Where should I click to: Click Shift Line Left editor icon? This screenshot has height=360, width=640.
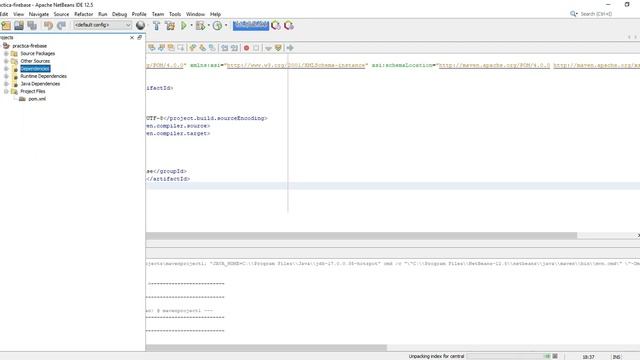point(224,48)
